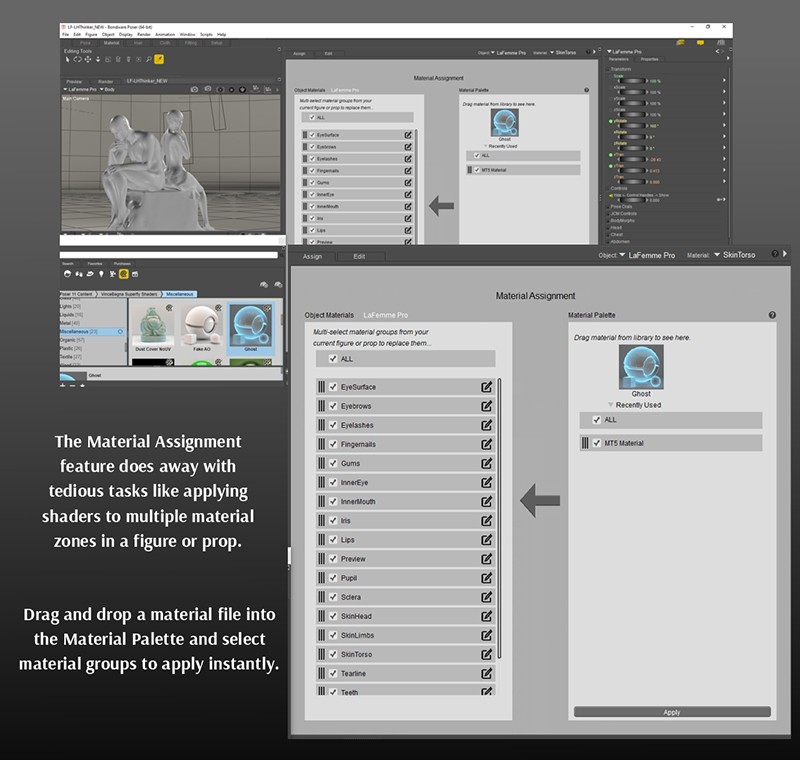Click the EyeSurface edit icon in the enlarged panel
Image resolution: width=800 pixels, height=760 pixels.
(487, 387)
